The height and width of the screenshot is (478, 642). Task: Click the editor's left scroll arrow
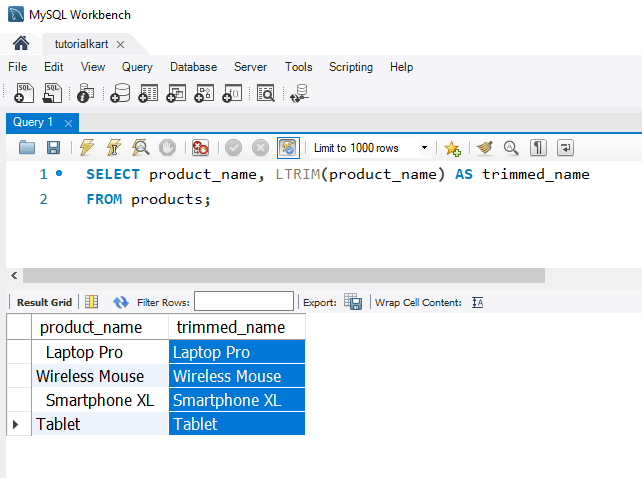pos(14,275)
